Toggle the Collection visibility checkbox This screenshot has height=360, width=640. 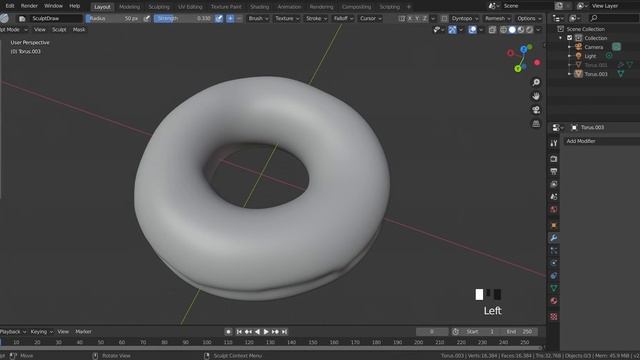point(569,38)
